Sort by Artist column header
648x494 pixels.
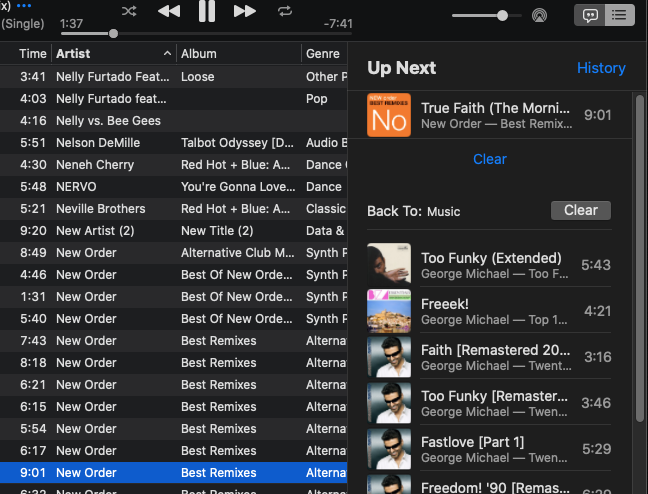point(114,54)
